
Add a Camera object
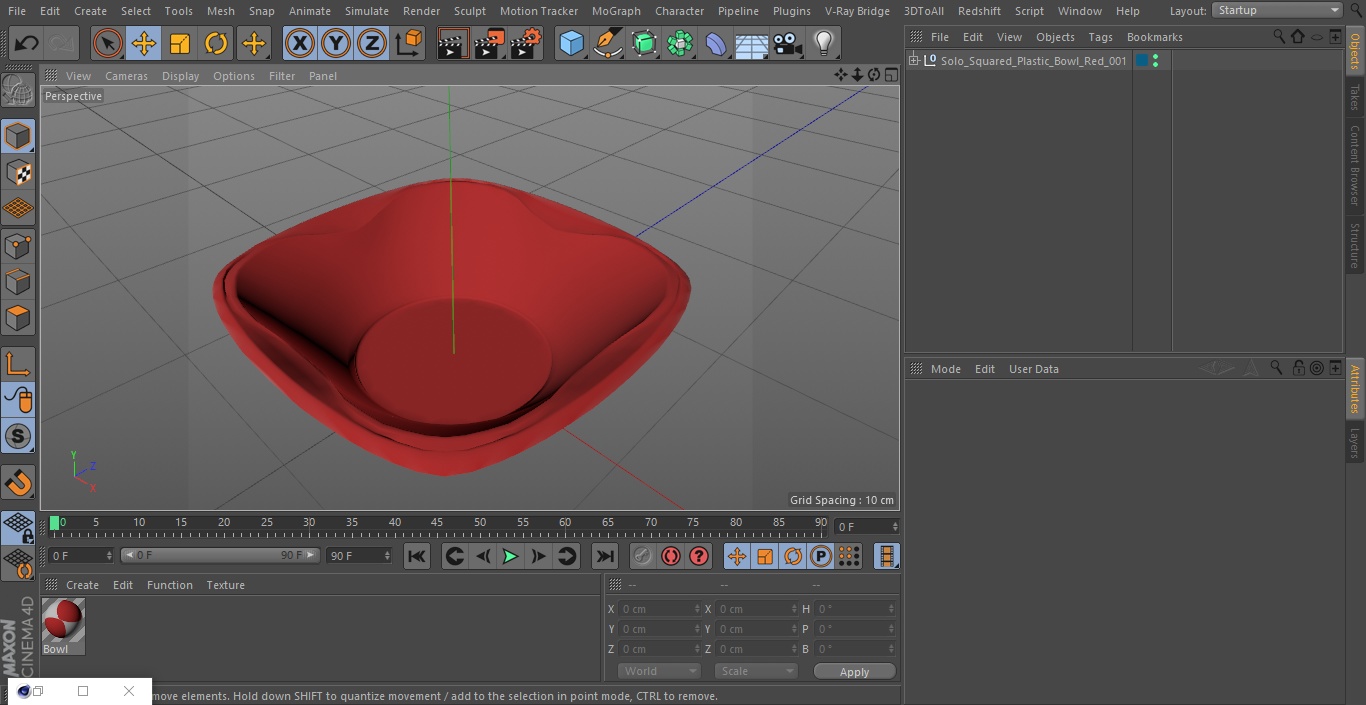click(x=788, y=44)
